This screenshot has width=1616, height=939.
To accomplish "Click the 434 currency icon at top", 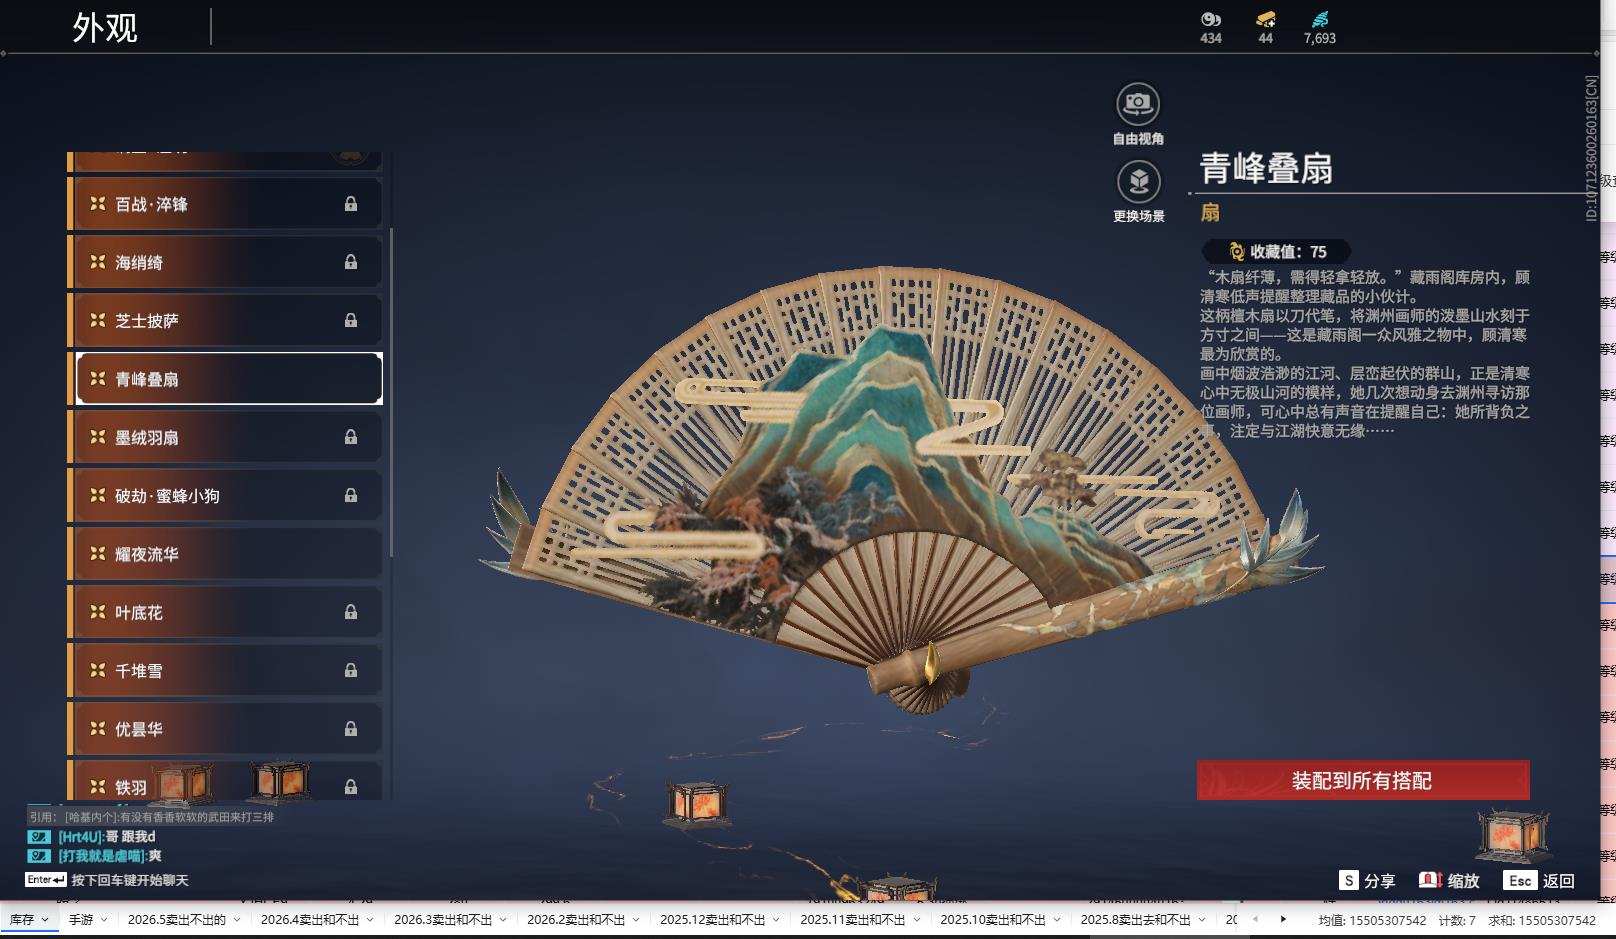I will pyautogui.click(x=1211, y=19).
